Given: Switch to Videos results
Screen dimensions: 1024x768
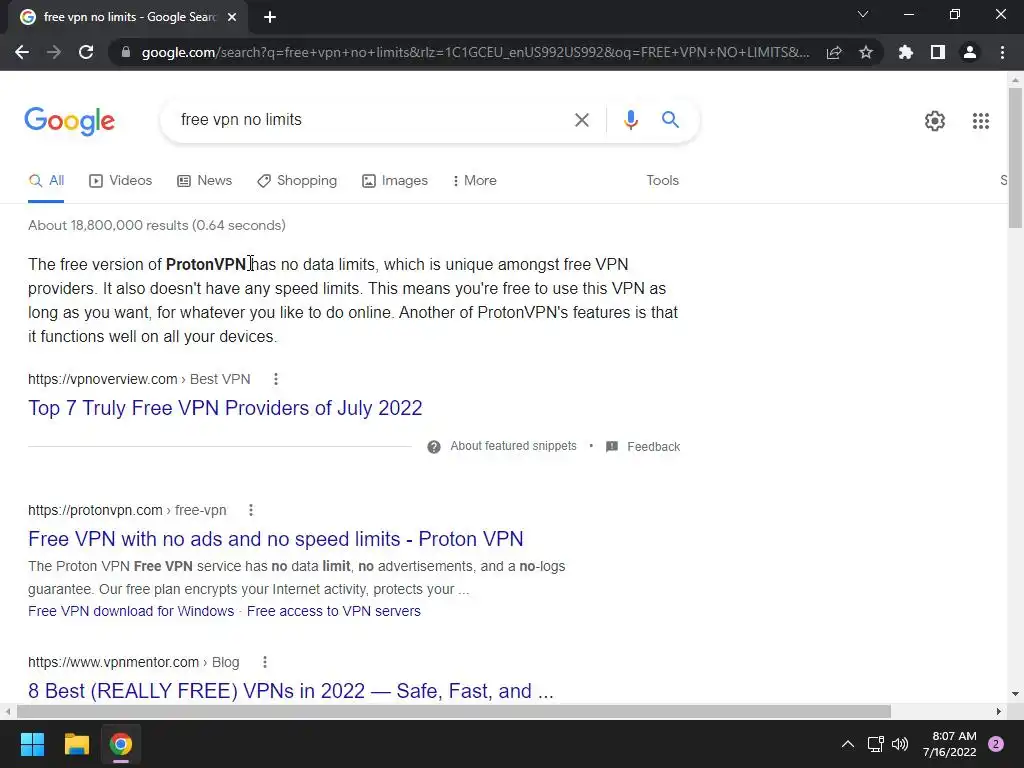Looking at the screenshot, I should pos(121,181).
